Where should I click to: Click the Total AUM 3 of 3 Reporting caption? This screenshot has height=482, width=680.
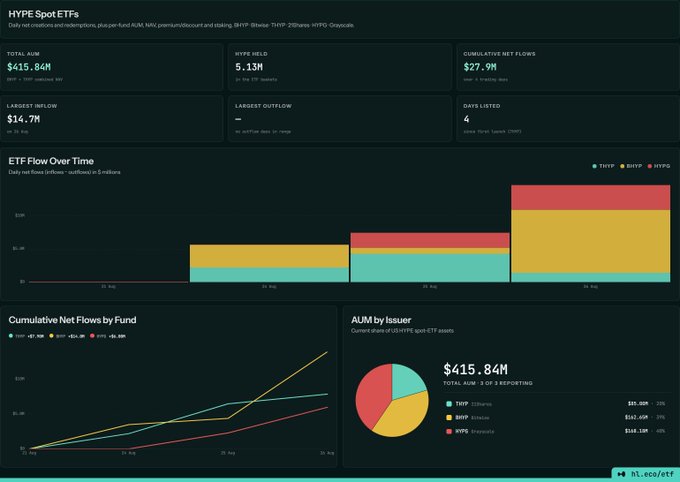[x=488, y=383]
